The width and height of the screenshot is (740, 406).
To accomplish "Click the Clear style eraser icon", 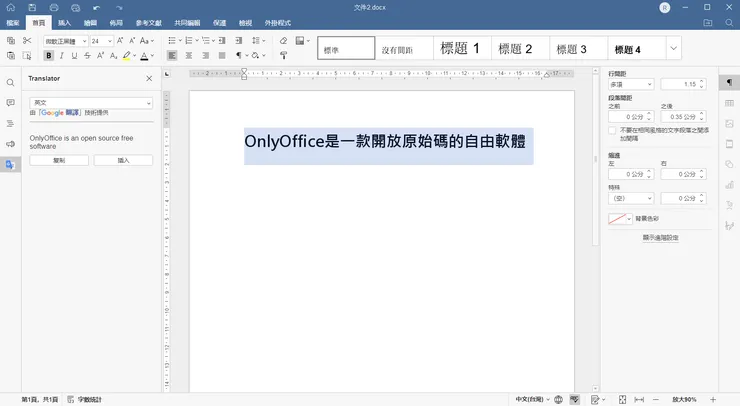I will pos(283,41).
